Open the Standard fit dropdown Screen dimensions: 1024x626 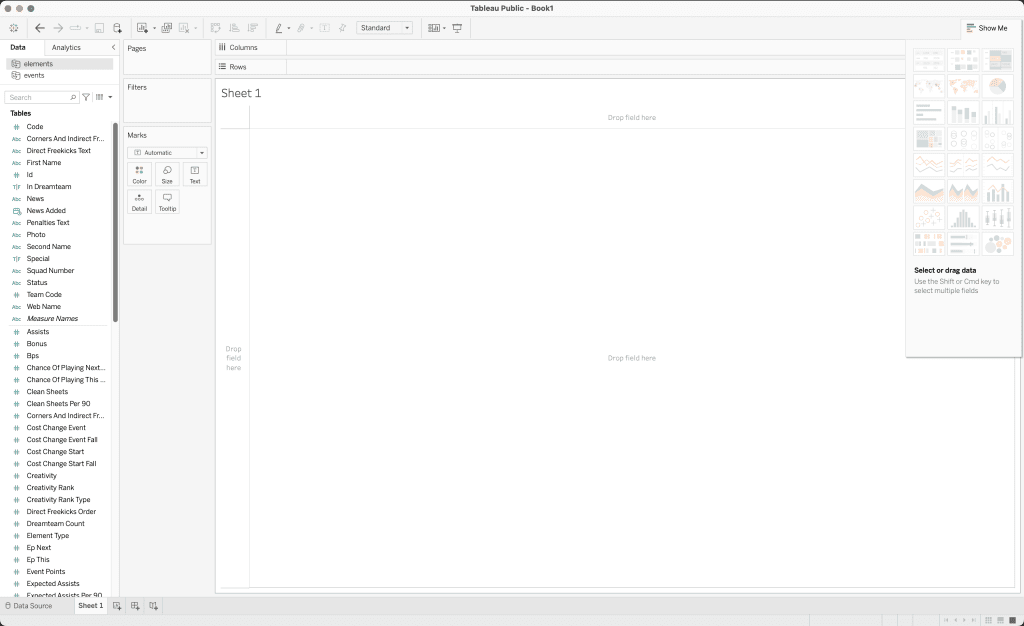point(384,28)
